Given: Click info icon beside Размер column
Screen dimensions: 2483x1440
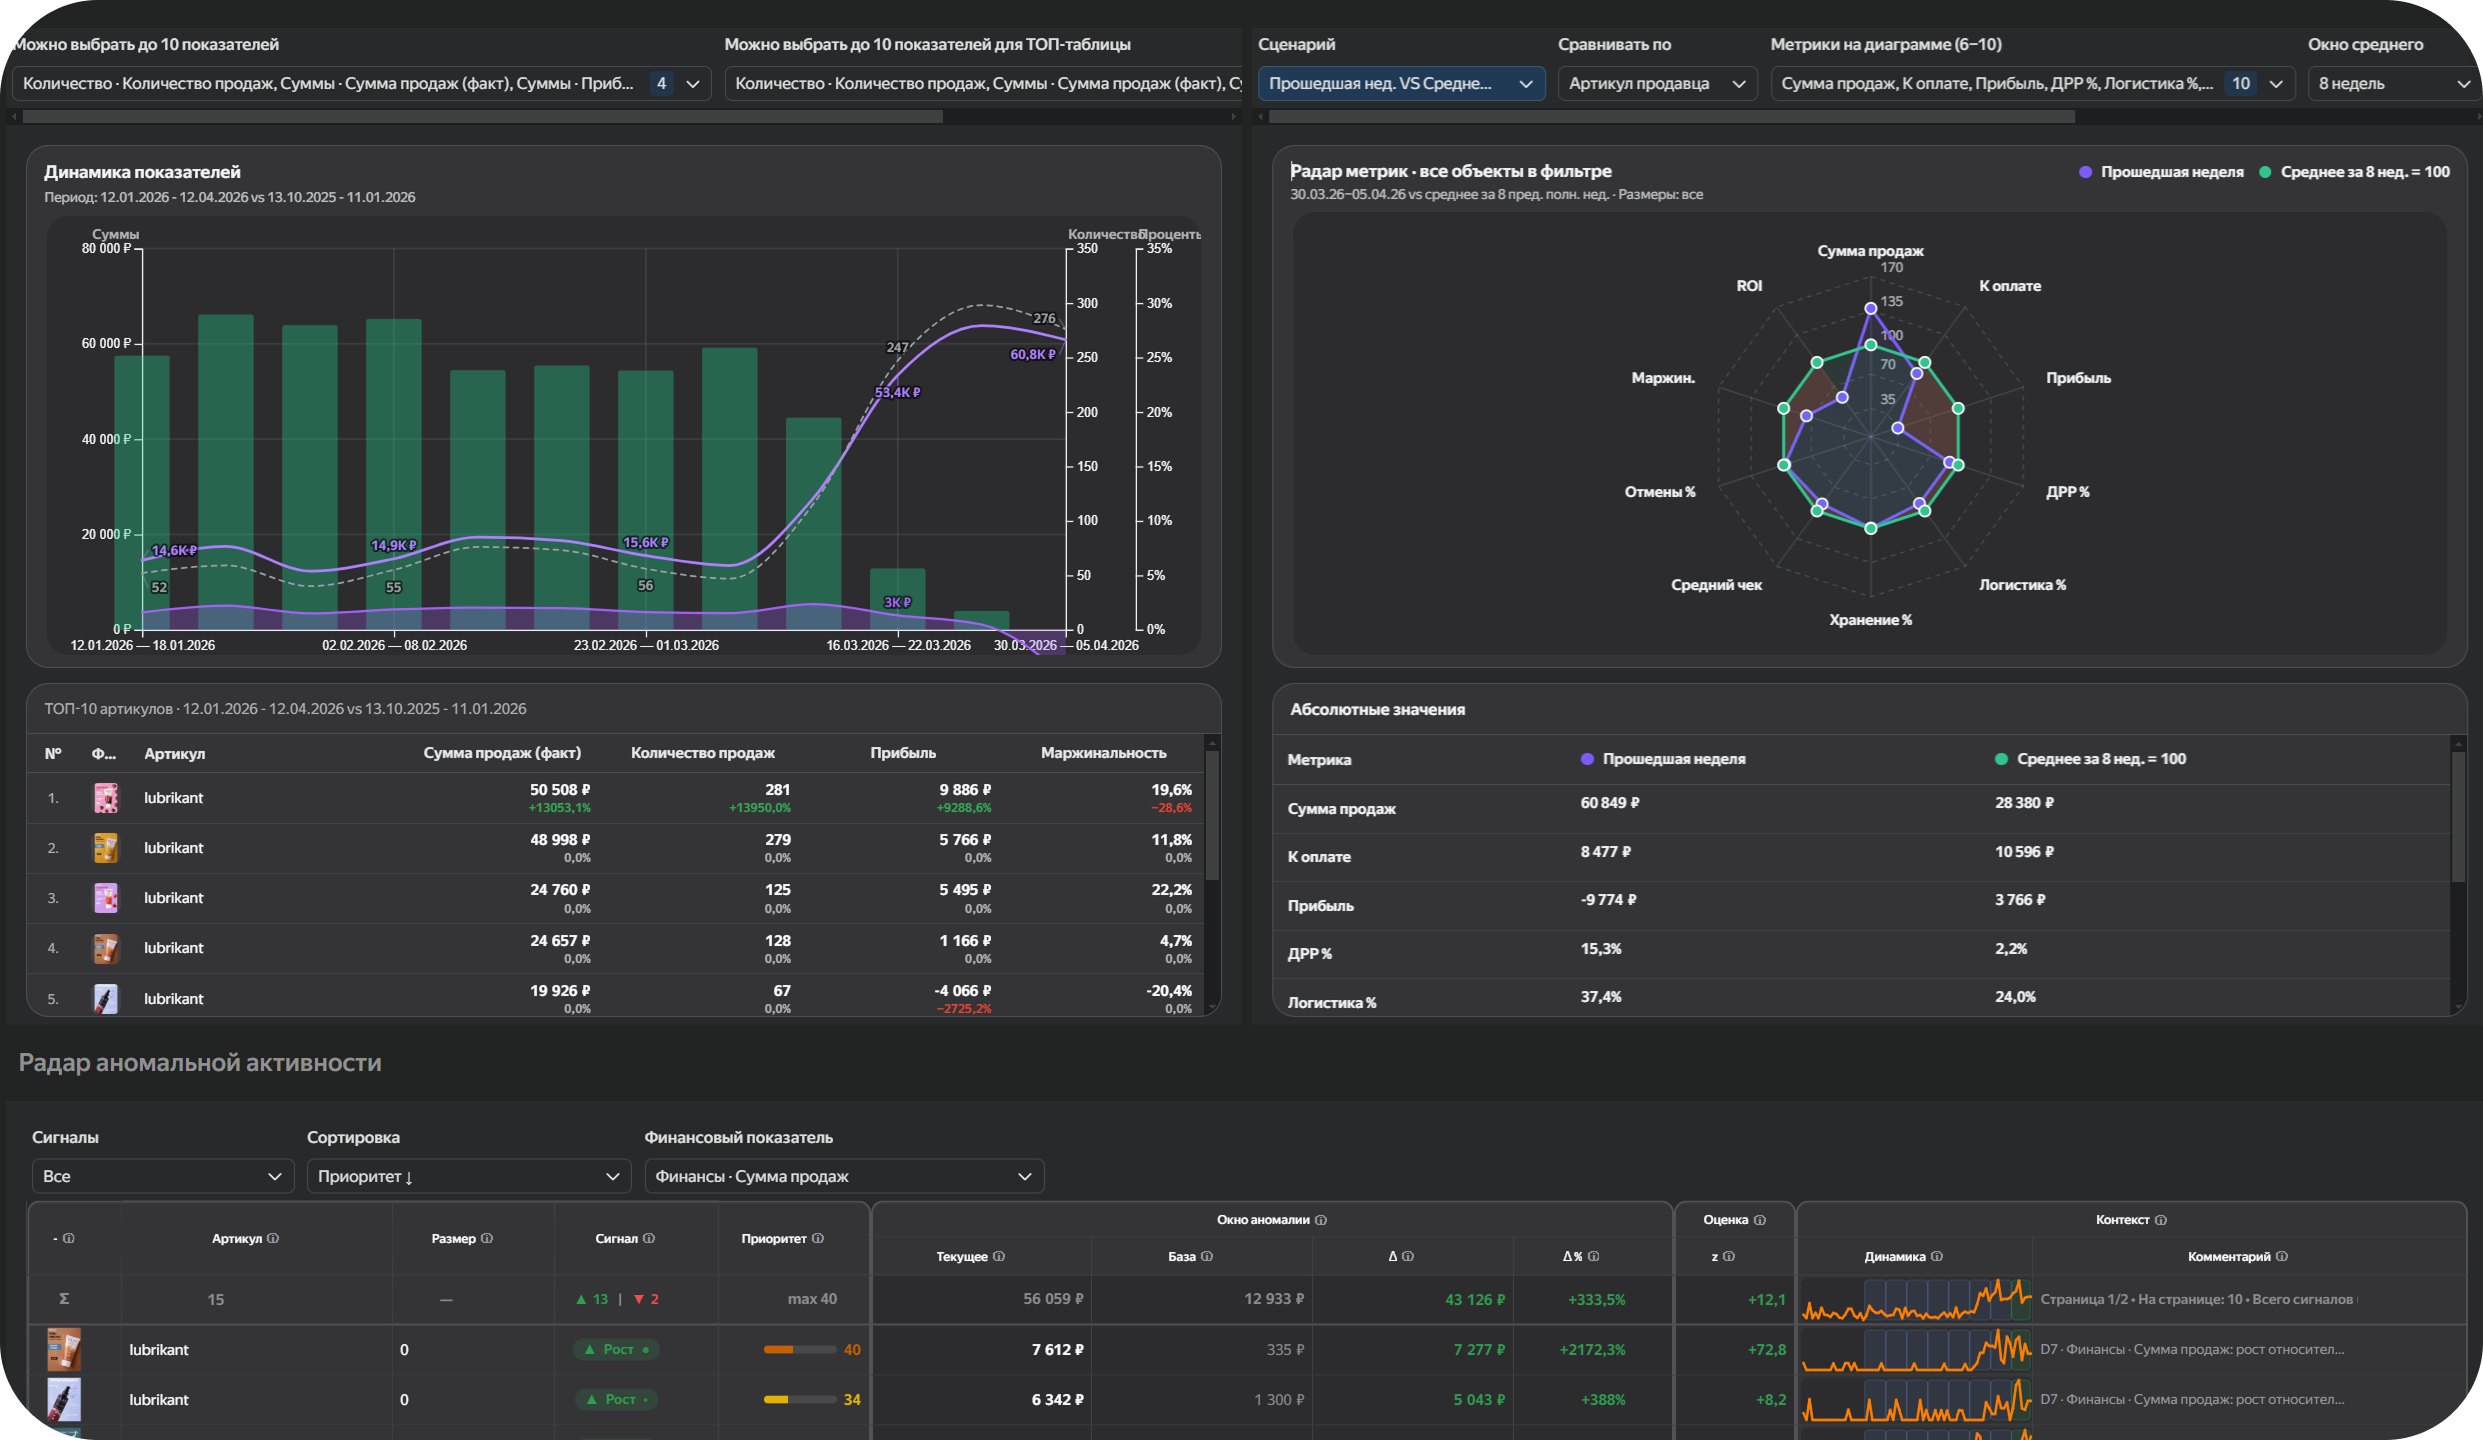Looking at the screenshot, I should pyautogui.click(x=487, y=1238).
